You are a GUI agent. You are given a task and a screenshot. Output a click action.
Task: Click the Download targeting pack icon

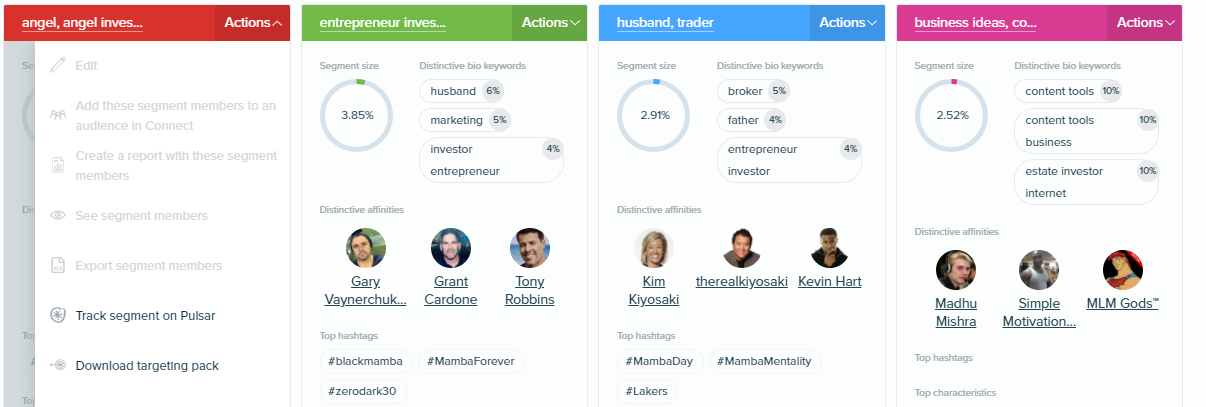pos(58,366)
